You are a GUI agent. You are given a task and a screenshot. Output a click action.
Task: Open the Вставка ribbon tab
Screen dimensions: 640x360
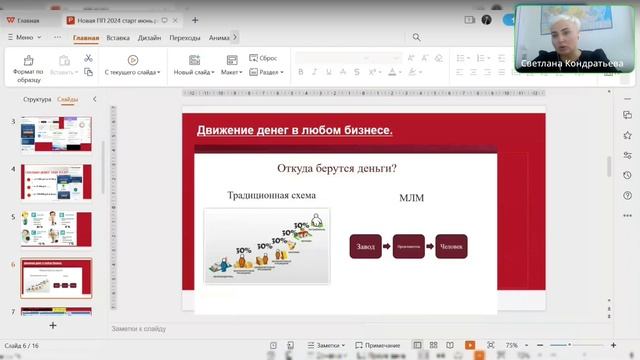pyautogui.click(x=118, y=38)
